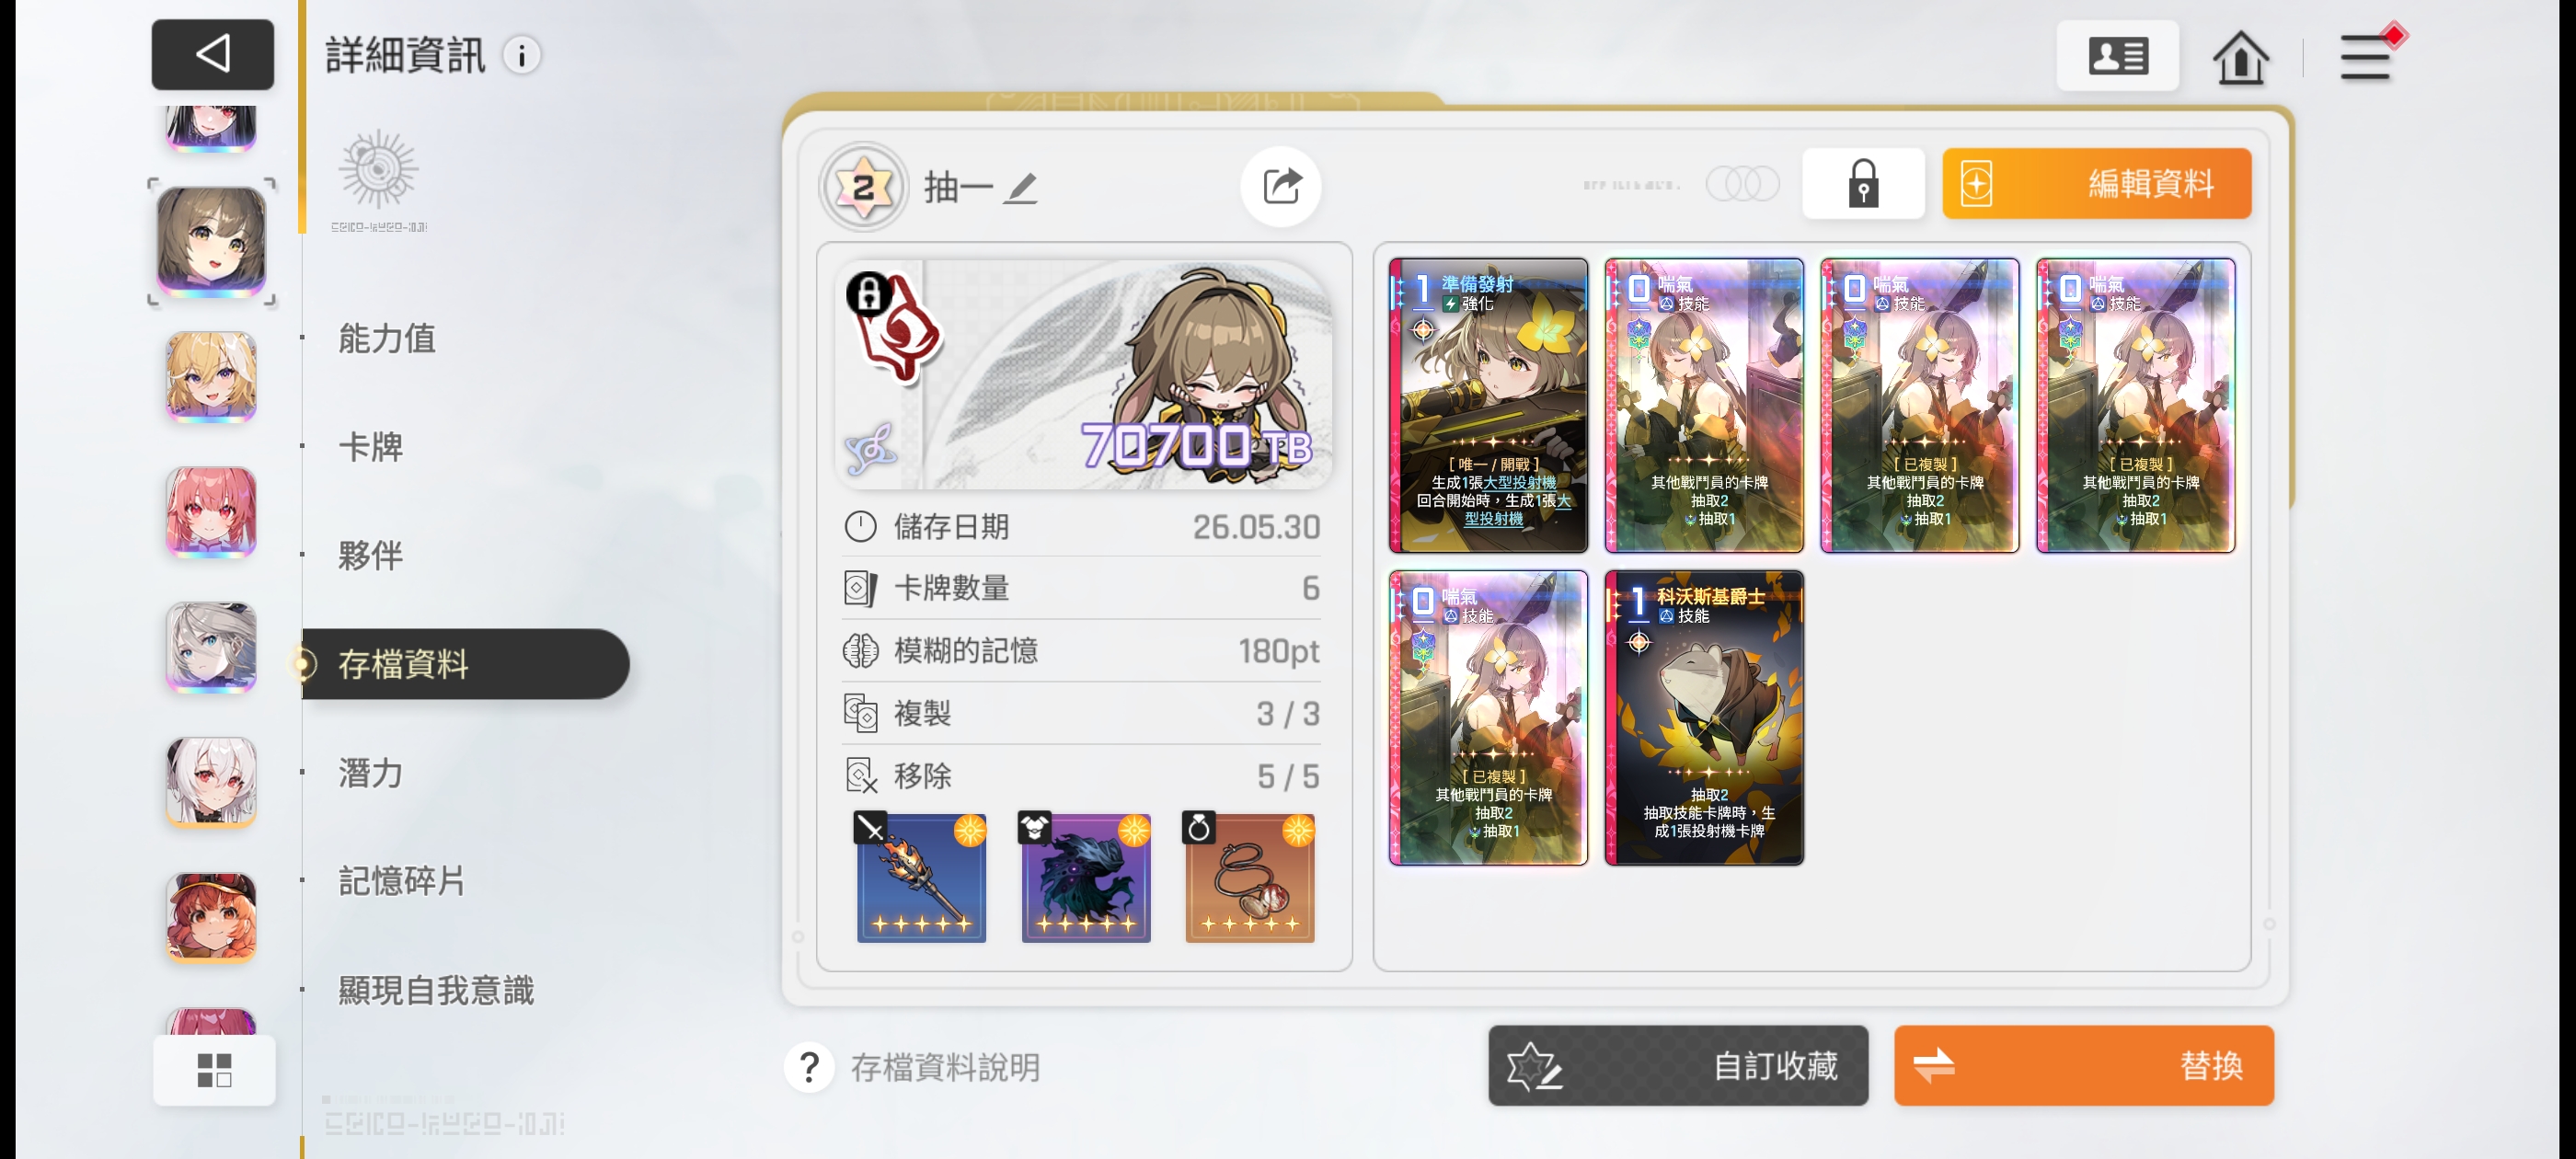Click the 複製 3 / 3 row
The height and width of the screenshot is (1159, 2576).
(x=1082, y=713)
